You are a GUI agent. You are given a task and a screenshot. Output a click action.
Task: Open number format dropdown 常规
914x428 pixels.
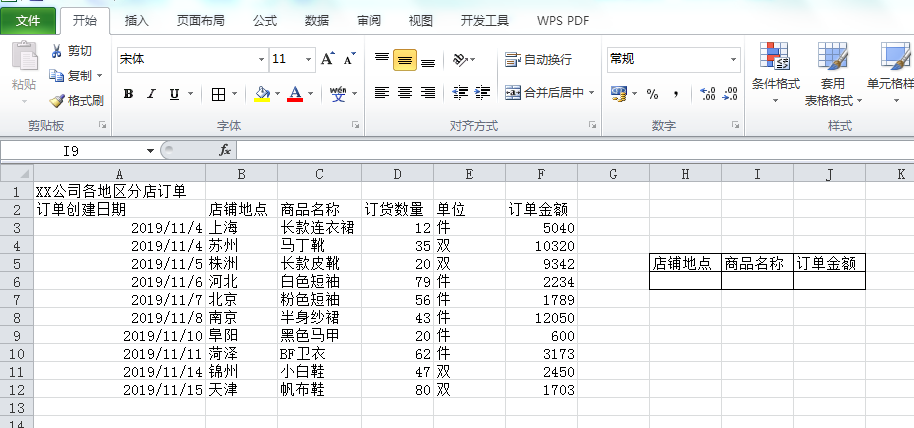pos(733,59)
